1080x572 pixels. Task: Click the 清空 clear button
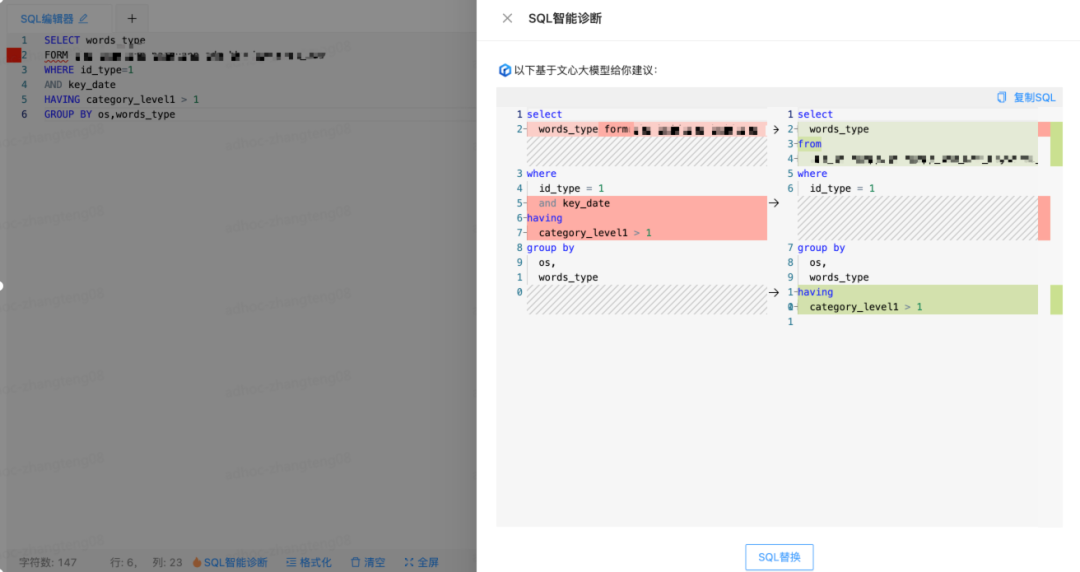pos(374,562)
